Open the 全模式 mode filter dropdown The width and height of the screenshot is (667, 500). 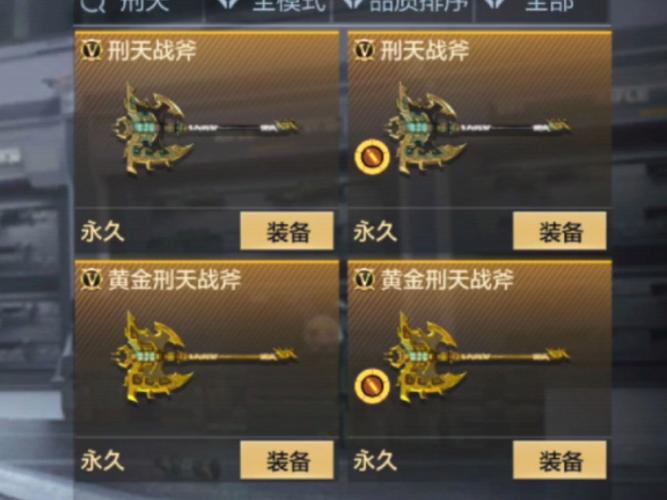pyautogui.click(x=269, y=8)
